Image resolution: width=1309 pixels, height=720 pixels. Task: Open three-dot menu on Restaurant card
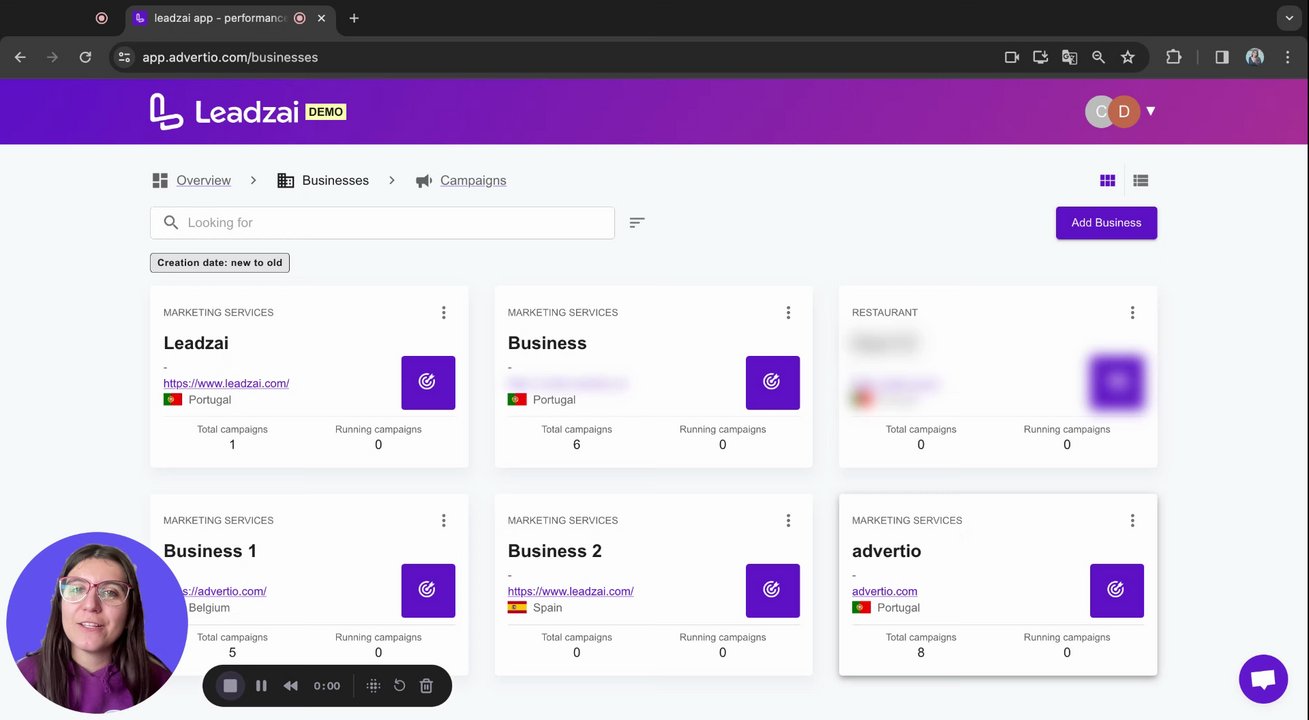point(1132,313)
